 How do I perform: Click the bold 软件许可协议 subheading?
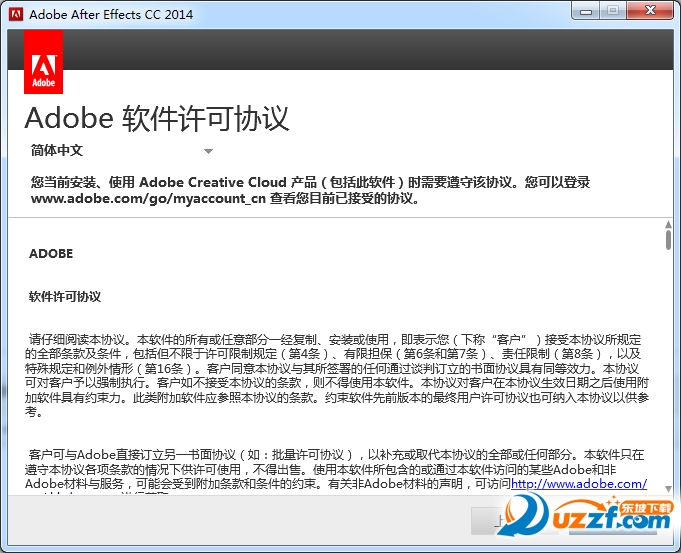(65, 297)
